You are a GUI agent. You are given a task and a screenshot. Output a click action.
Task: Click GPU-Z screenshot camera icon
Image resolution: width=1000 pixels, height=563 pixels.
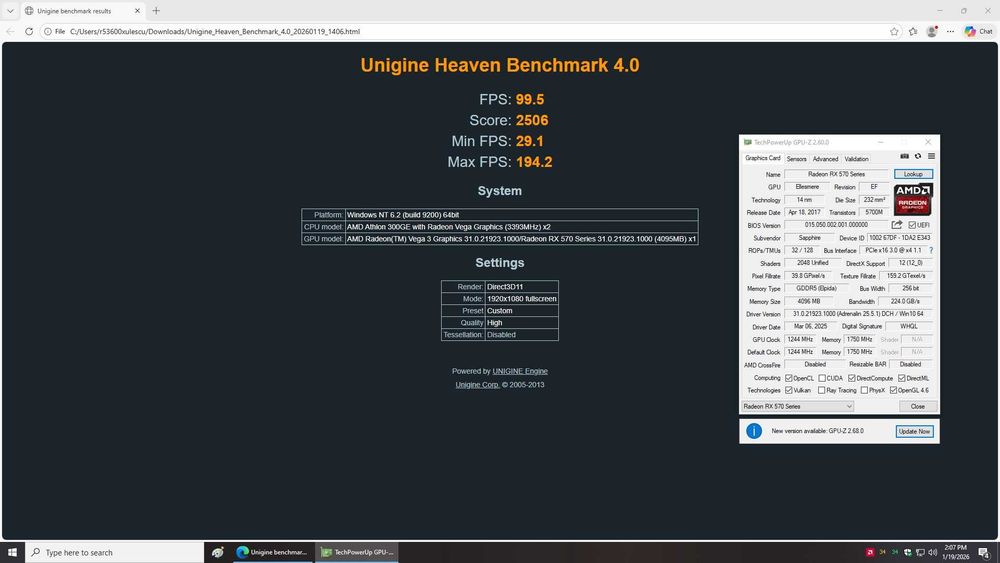[x=904, y=156]
